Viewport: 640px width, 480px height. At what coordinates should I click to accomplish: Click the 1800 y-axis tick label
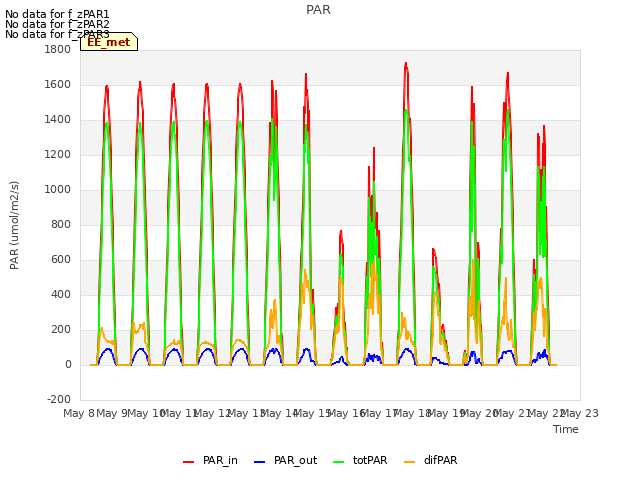58,49
